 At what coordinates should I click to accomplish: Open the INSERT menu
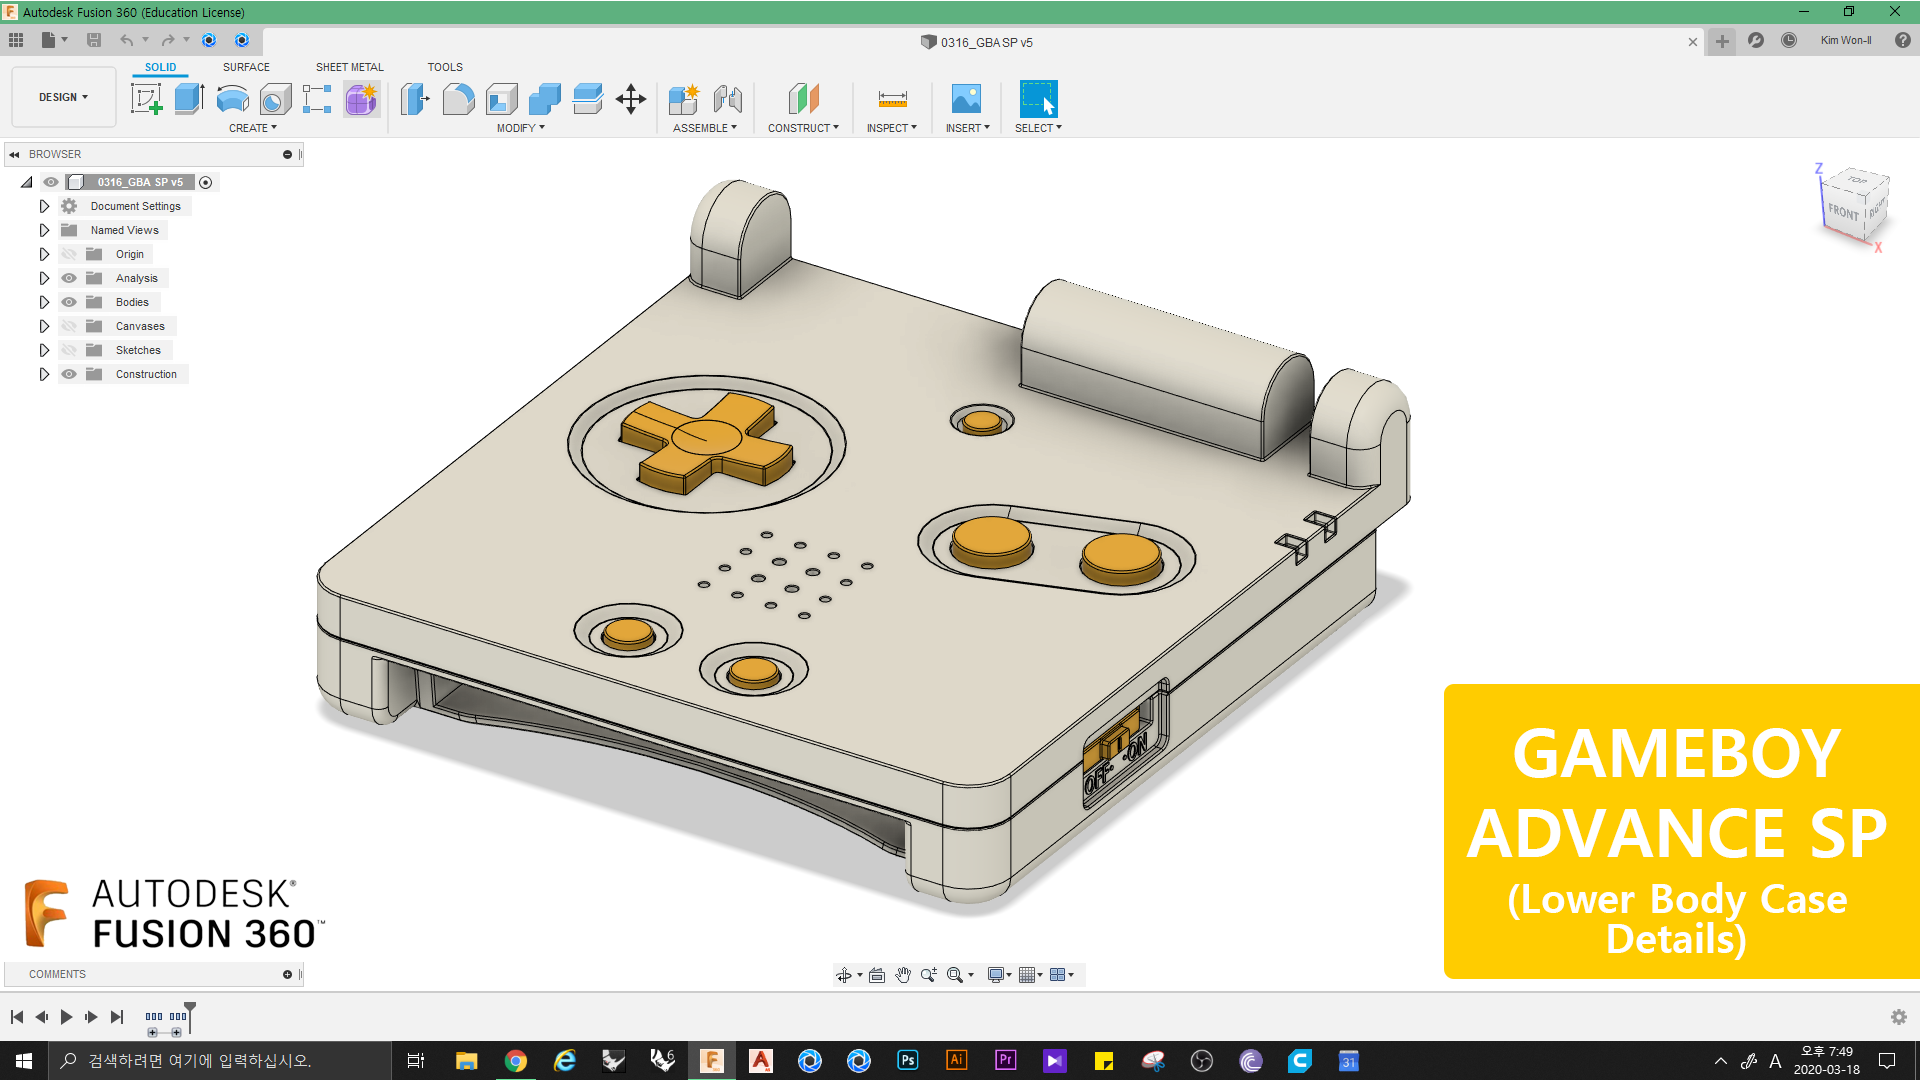pyautogui.click(x=968, y=128)
